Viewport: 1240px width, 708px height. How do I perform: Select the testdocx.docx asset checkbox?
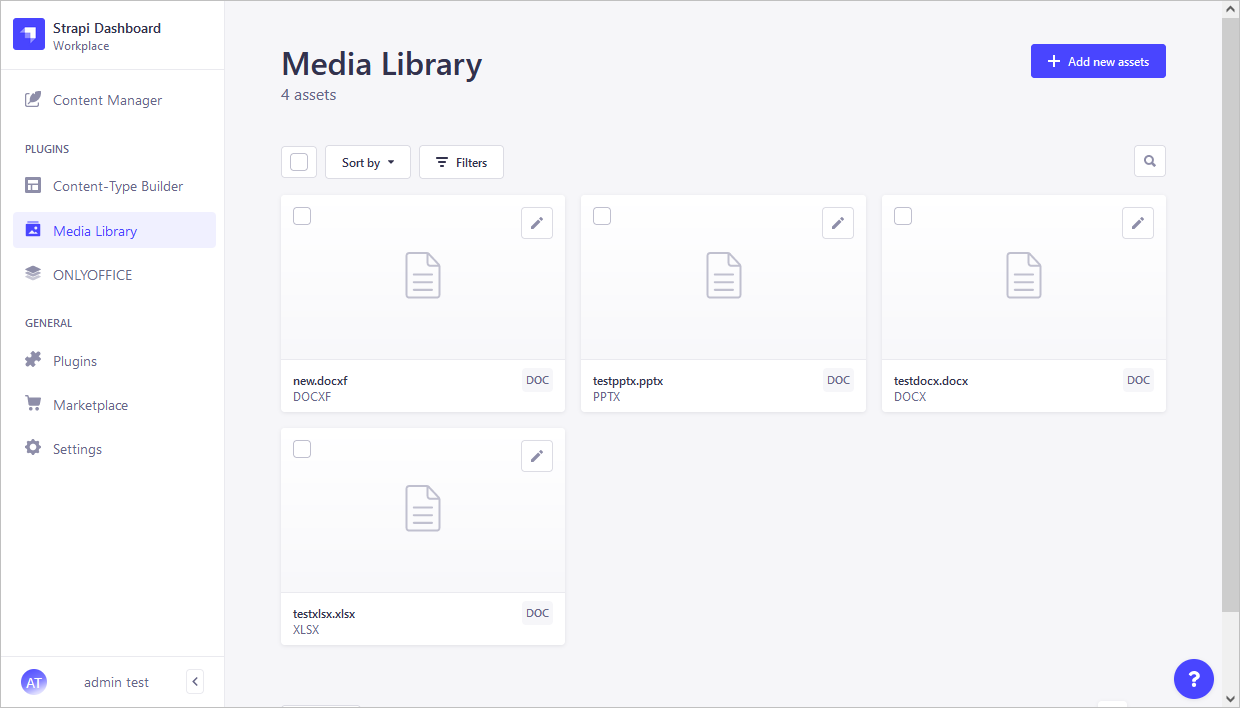click(902, 216)
